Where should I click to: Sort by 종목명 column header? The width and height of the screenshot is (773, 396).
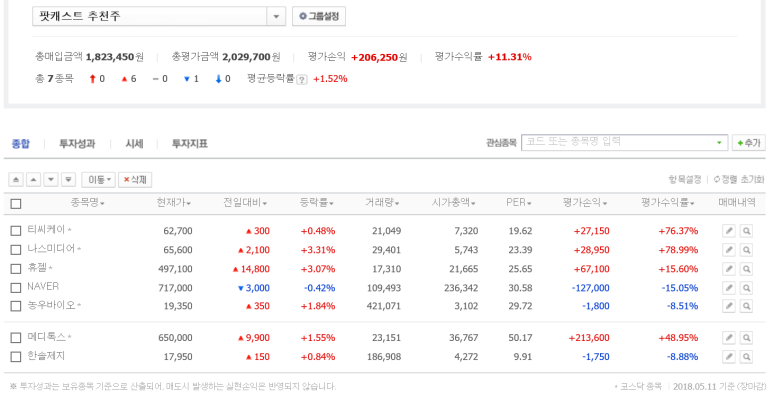click(87, 203)
